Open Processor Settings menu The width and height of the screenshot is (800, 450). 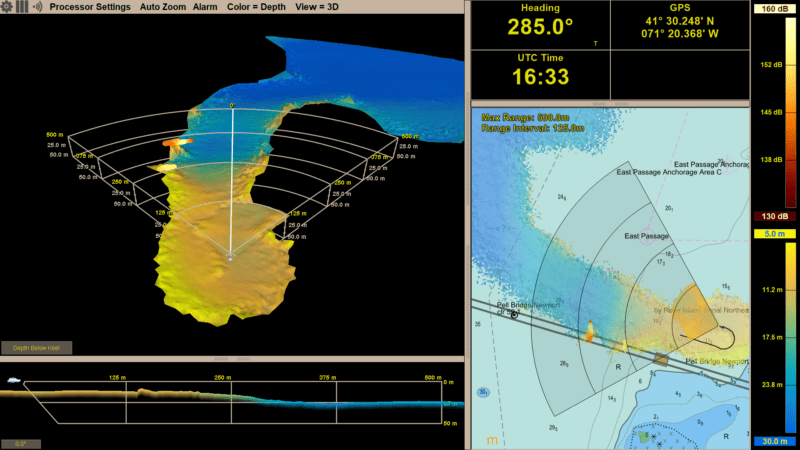(x=90, y=6)
